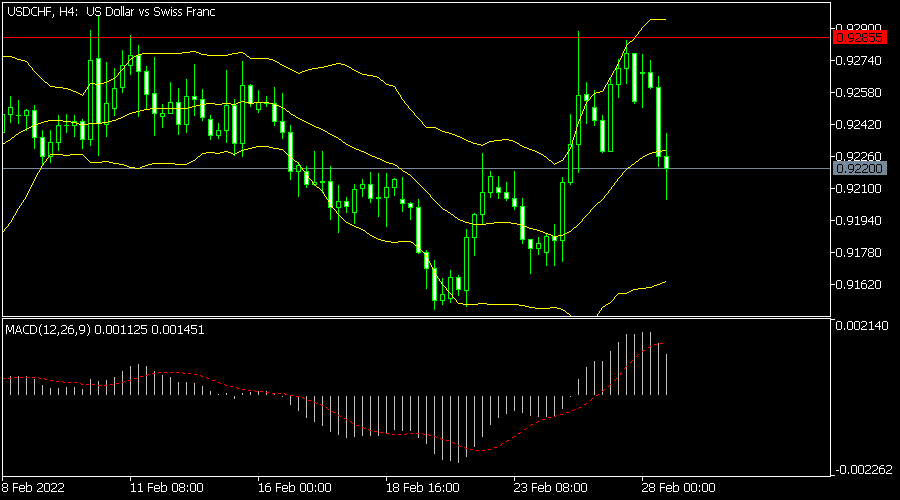Image resolution: width=900 pixels, height=500 pixels.
Task: Click the 28 Feb 00:00 time label
Action: pos(678,488)
